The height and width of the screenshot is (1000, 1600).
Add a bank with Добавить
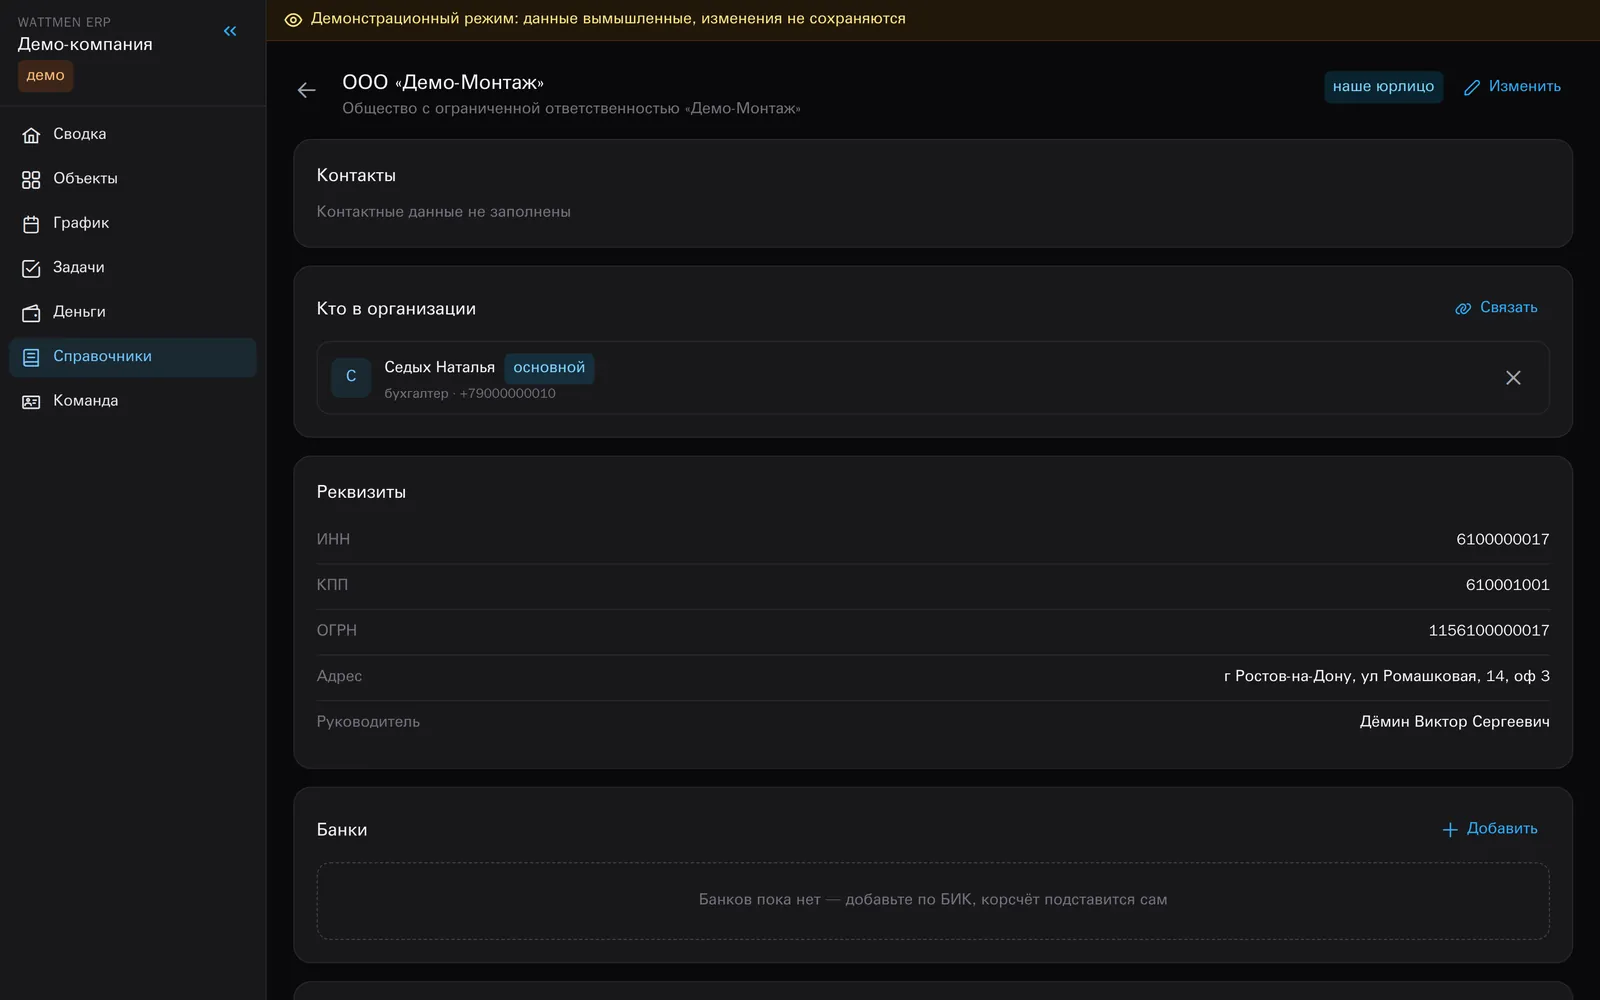1490,829
